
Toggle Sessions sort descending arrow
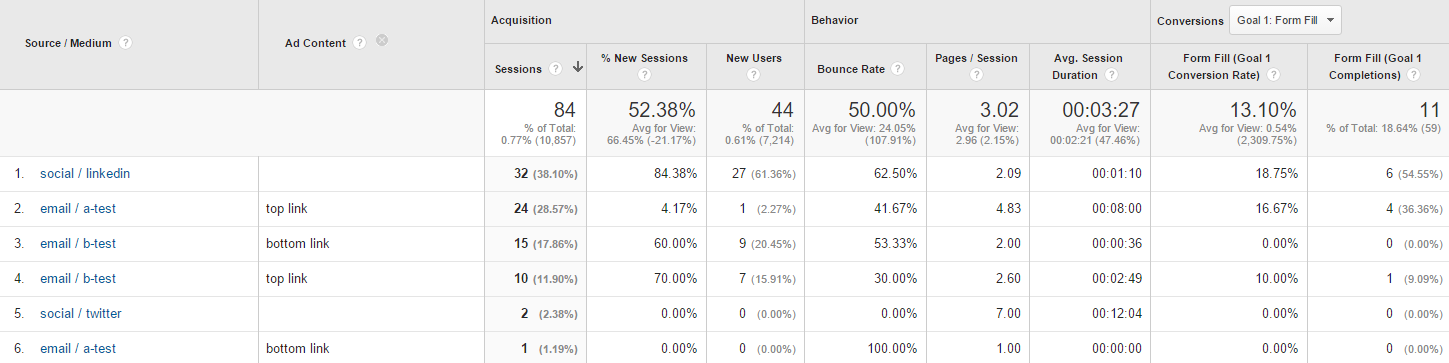578,68
